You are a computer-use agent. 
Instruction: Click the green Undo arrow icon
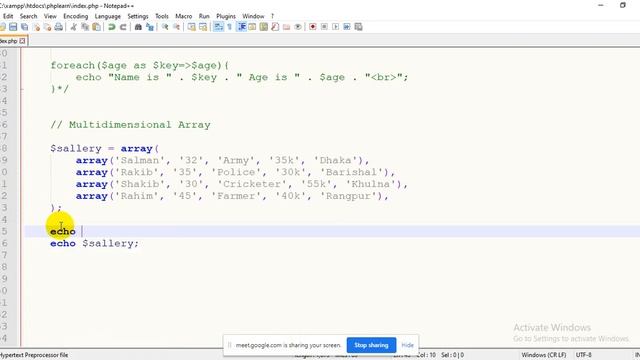[x=111, y=27]
